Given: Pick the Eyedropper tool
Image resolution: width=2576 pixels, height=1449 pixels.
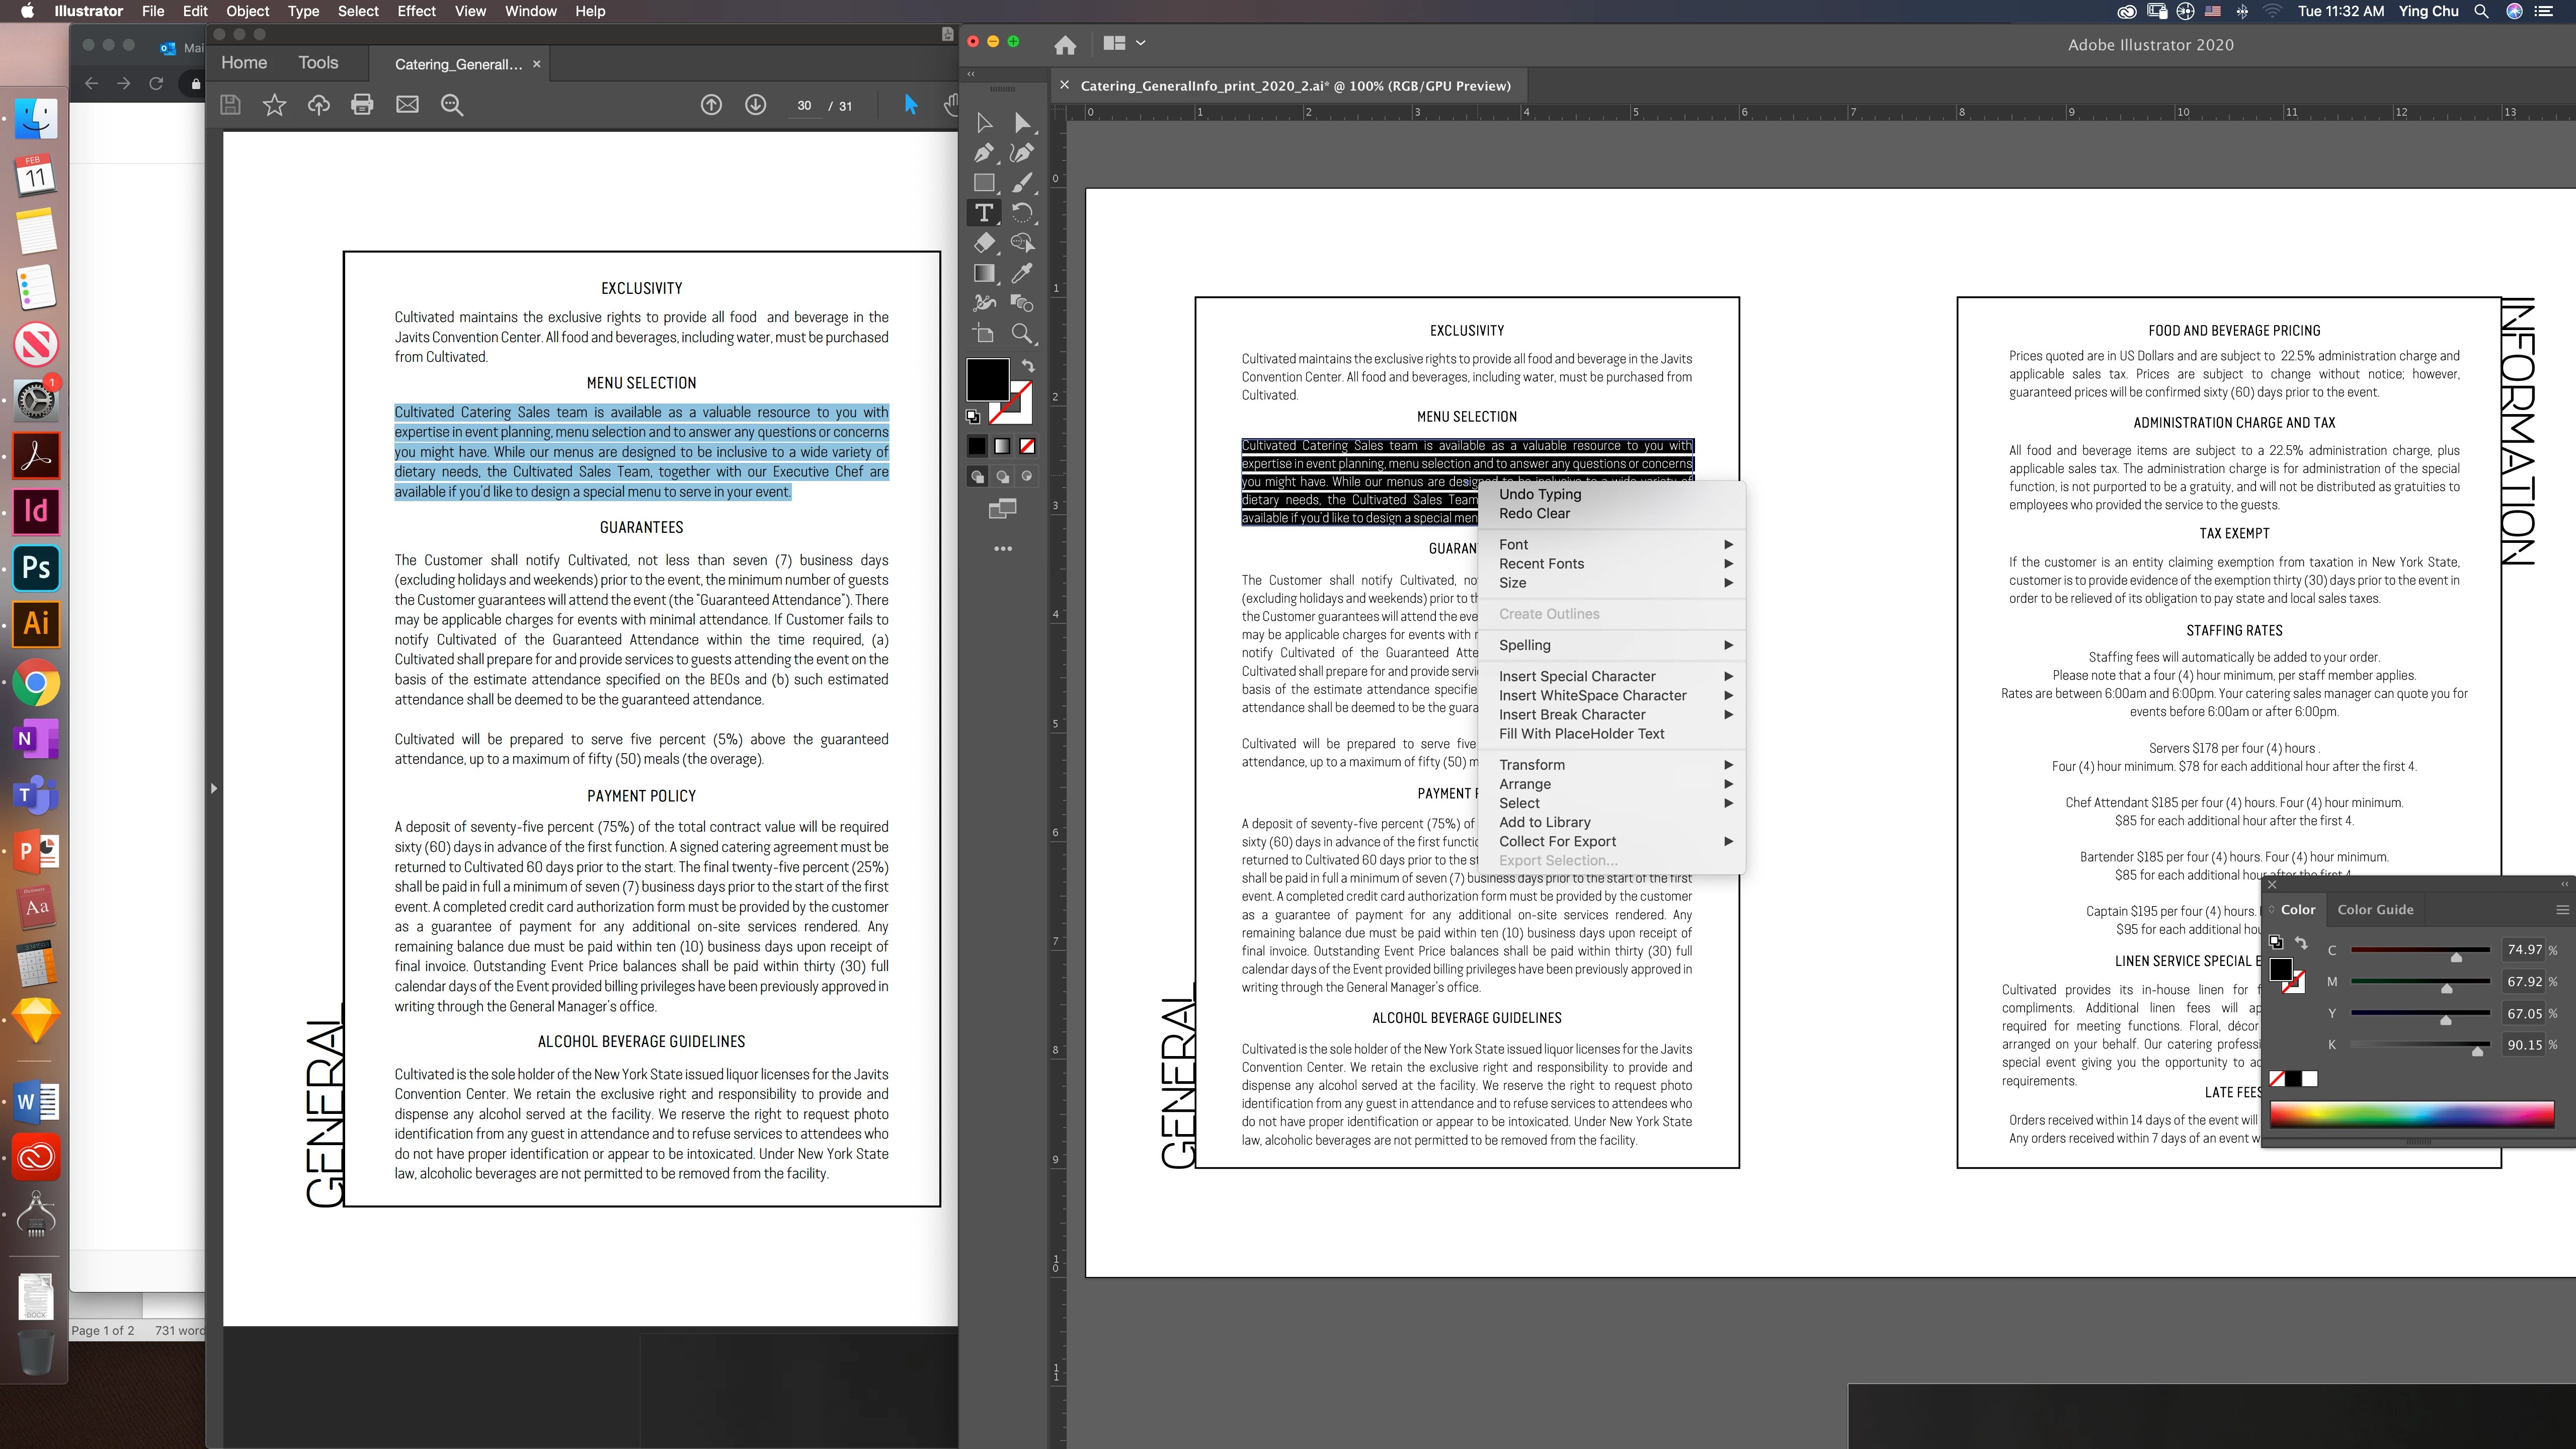Looking at the screenshot, I should pyautogui.click(x=1021, y=273).
